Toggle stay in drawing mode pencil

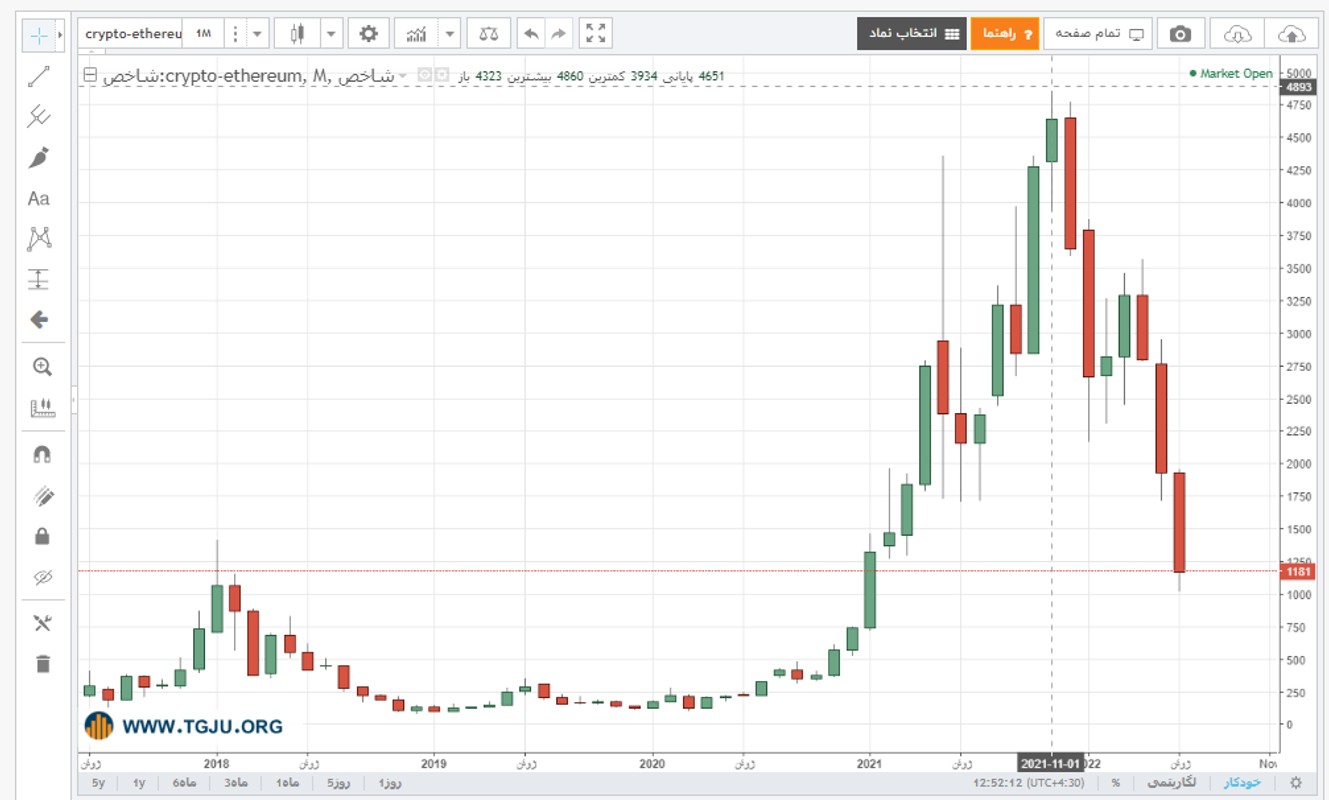pyautogui.click(x=42, y=496)
